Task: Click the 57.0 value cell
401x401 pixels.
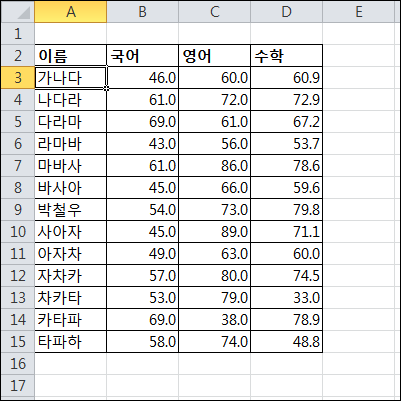Action: 143,276
